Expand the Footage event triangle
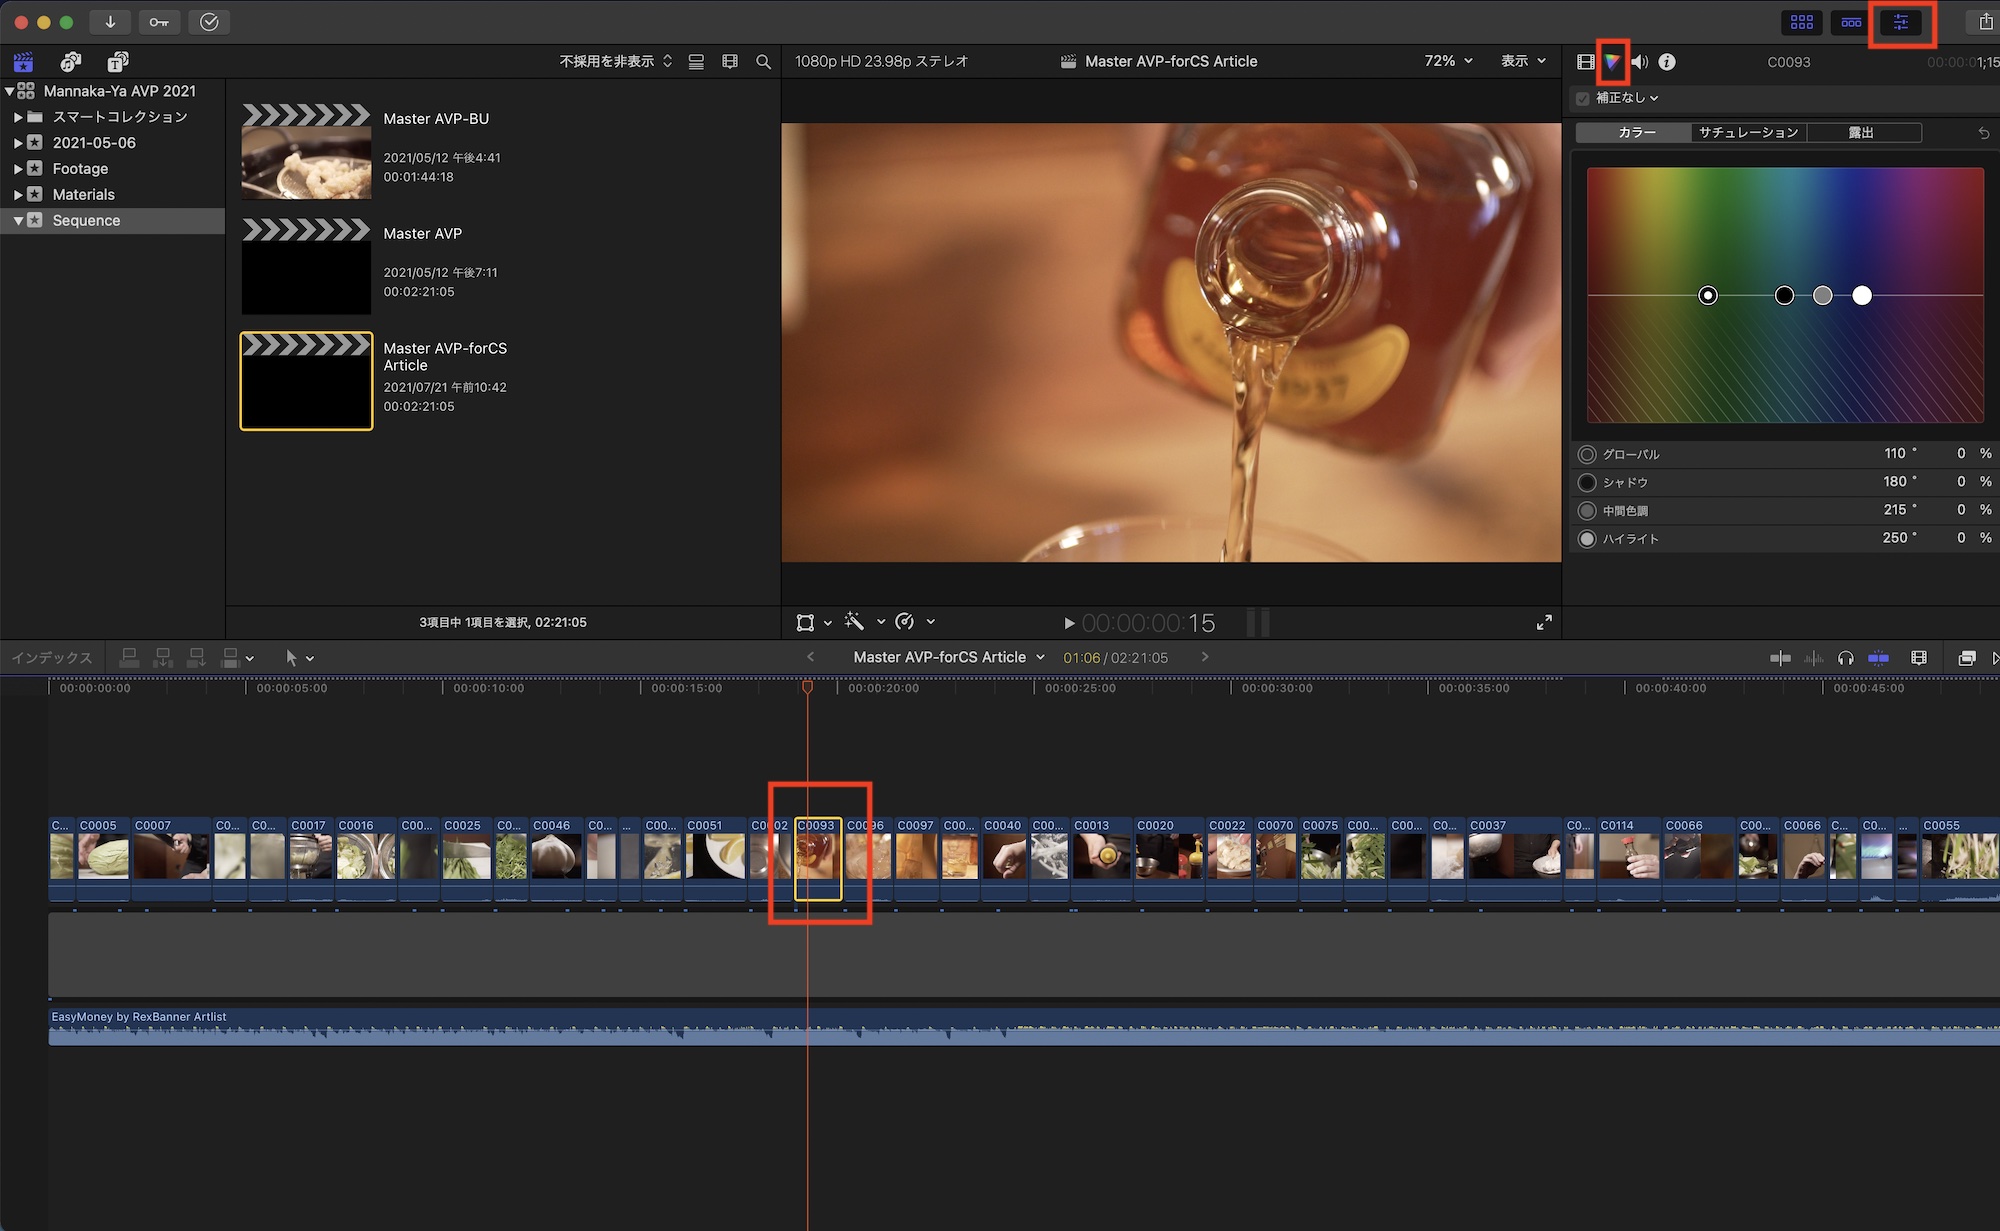This screenshot has height=1231, width=2000. pyautogui.click(x=18, y=169)
